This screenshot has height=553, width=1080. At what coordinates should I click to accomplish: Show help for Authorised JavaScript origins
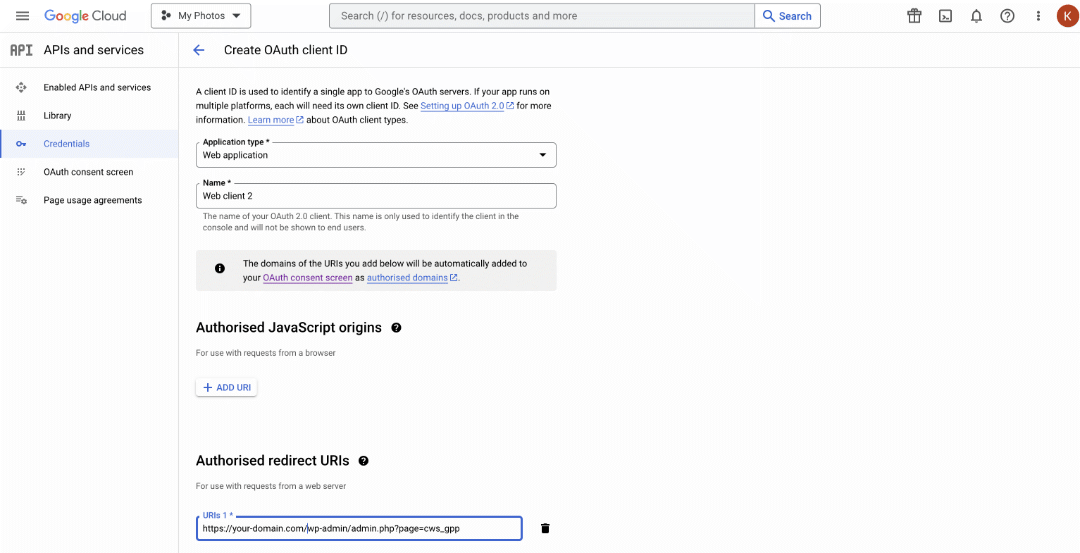[x=396, y=328]
